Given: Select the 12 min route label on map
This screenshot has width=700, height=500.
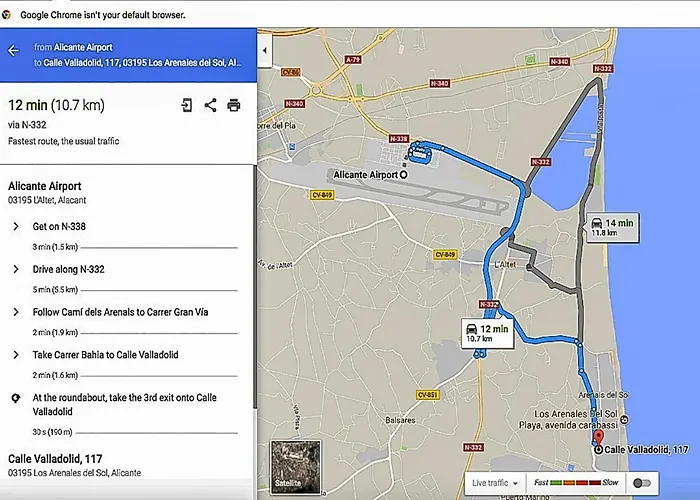Looking at the screenshot, I should click(487, 333).
